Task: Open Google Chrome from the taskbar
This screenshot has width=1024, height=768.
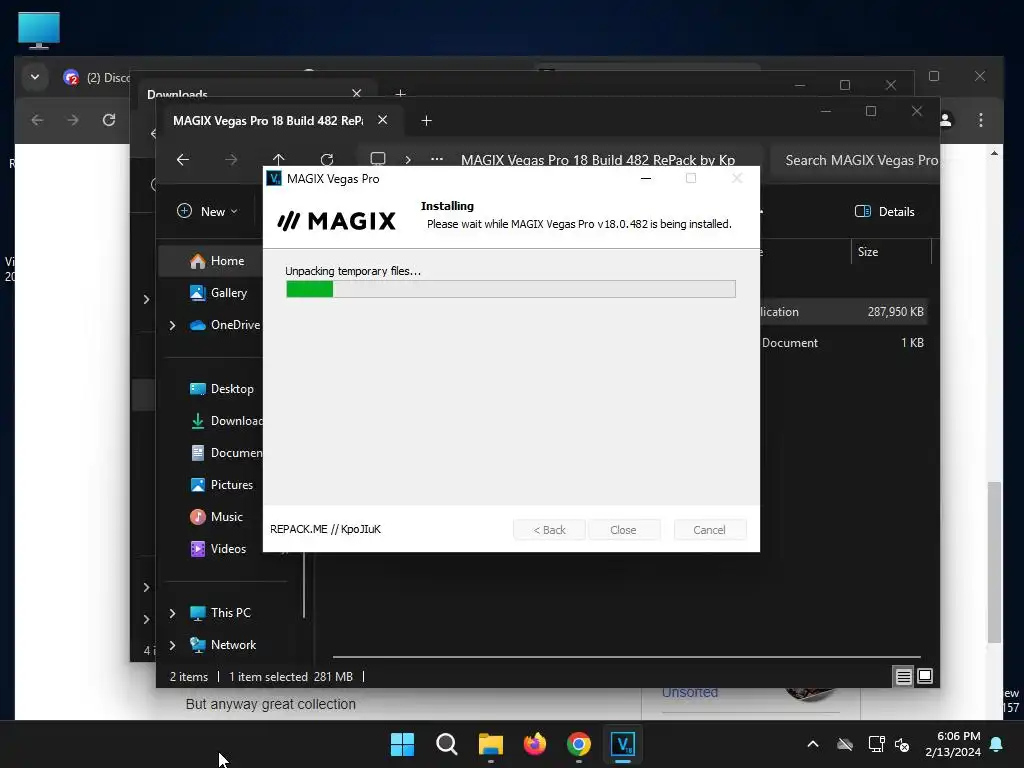Action: (x=579, y=744)
